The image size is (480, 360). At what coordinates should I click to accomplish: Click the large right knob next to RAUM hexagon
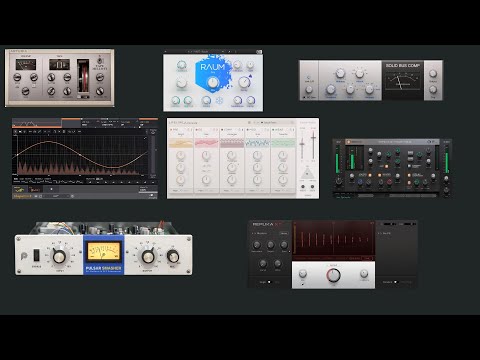click(x=244, y=82)
